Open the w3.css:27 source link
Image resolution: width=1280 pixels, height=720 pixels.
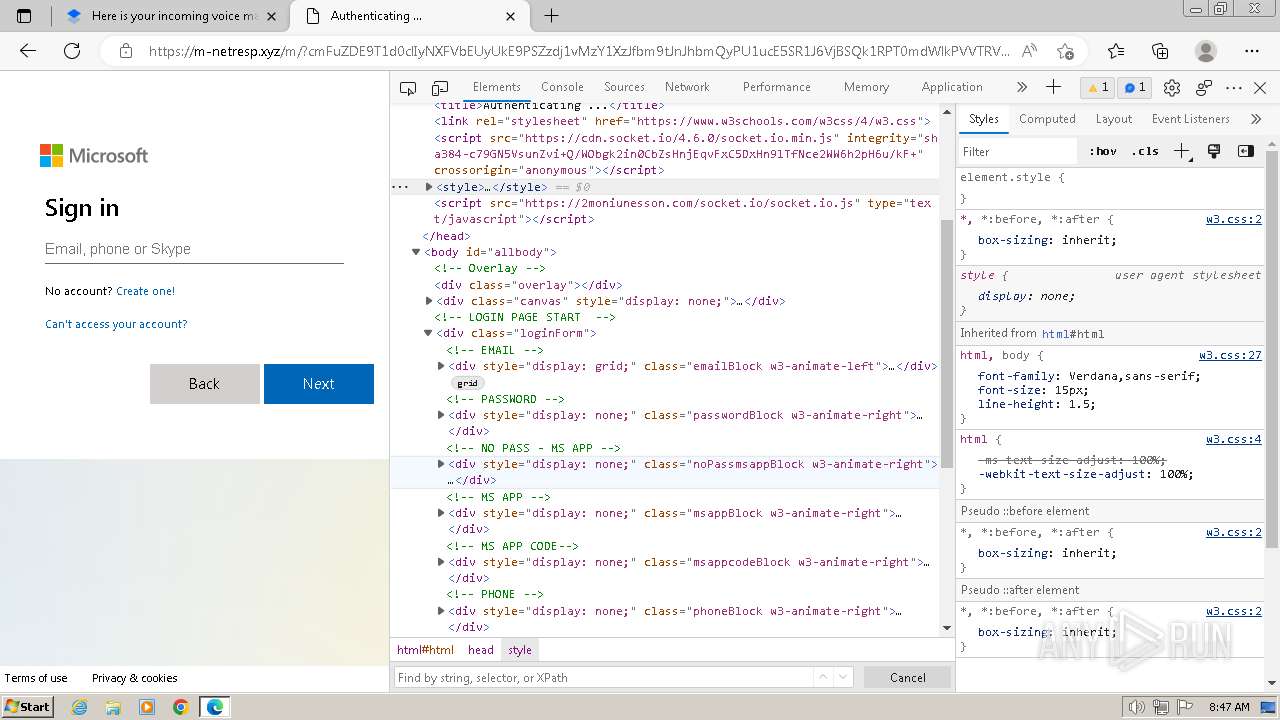pyautogui.click(x=1230, y=355)
